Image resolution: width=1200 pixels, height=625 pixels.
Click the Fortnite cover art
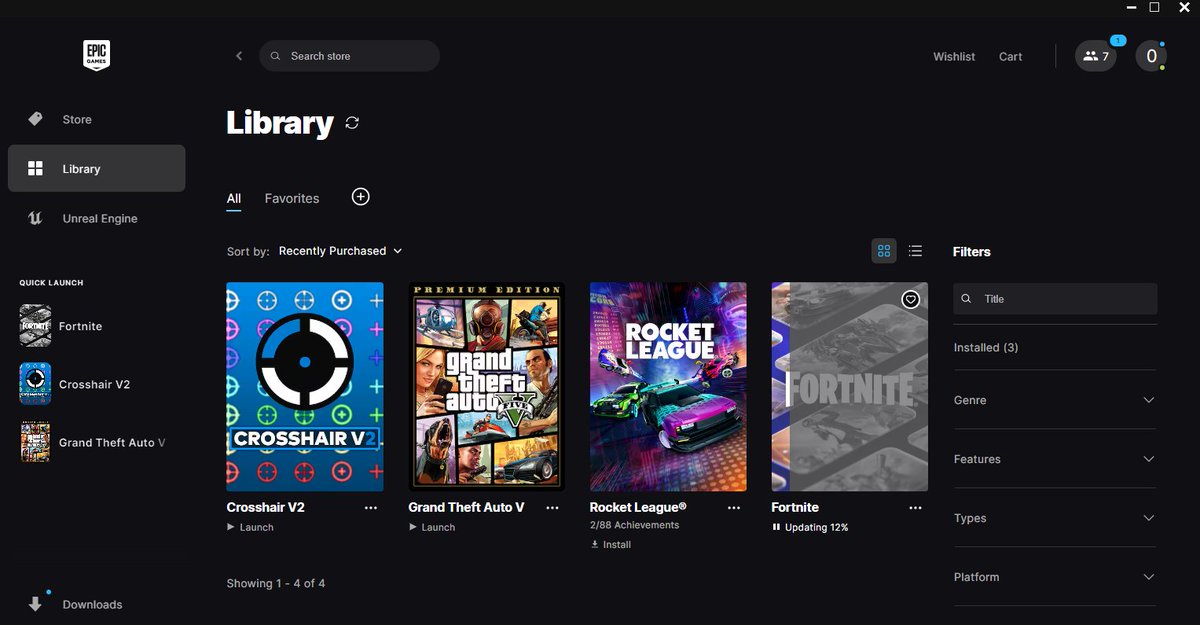(850, 386)
